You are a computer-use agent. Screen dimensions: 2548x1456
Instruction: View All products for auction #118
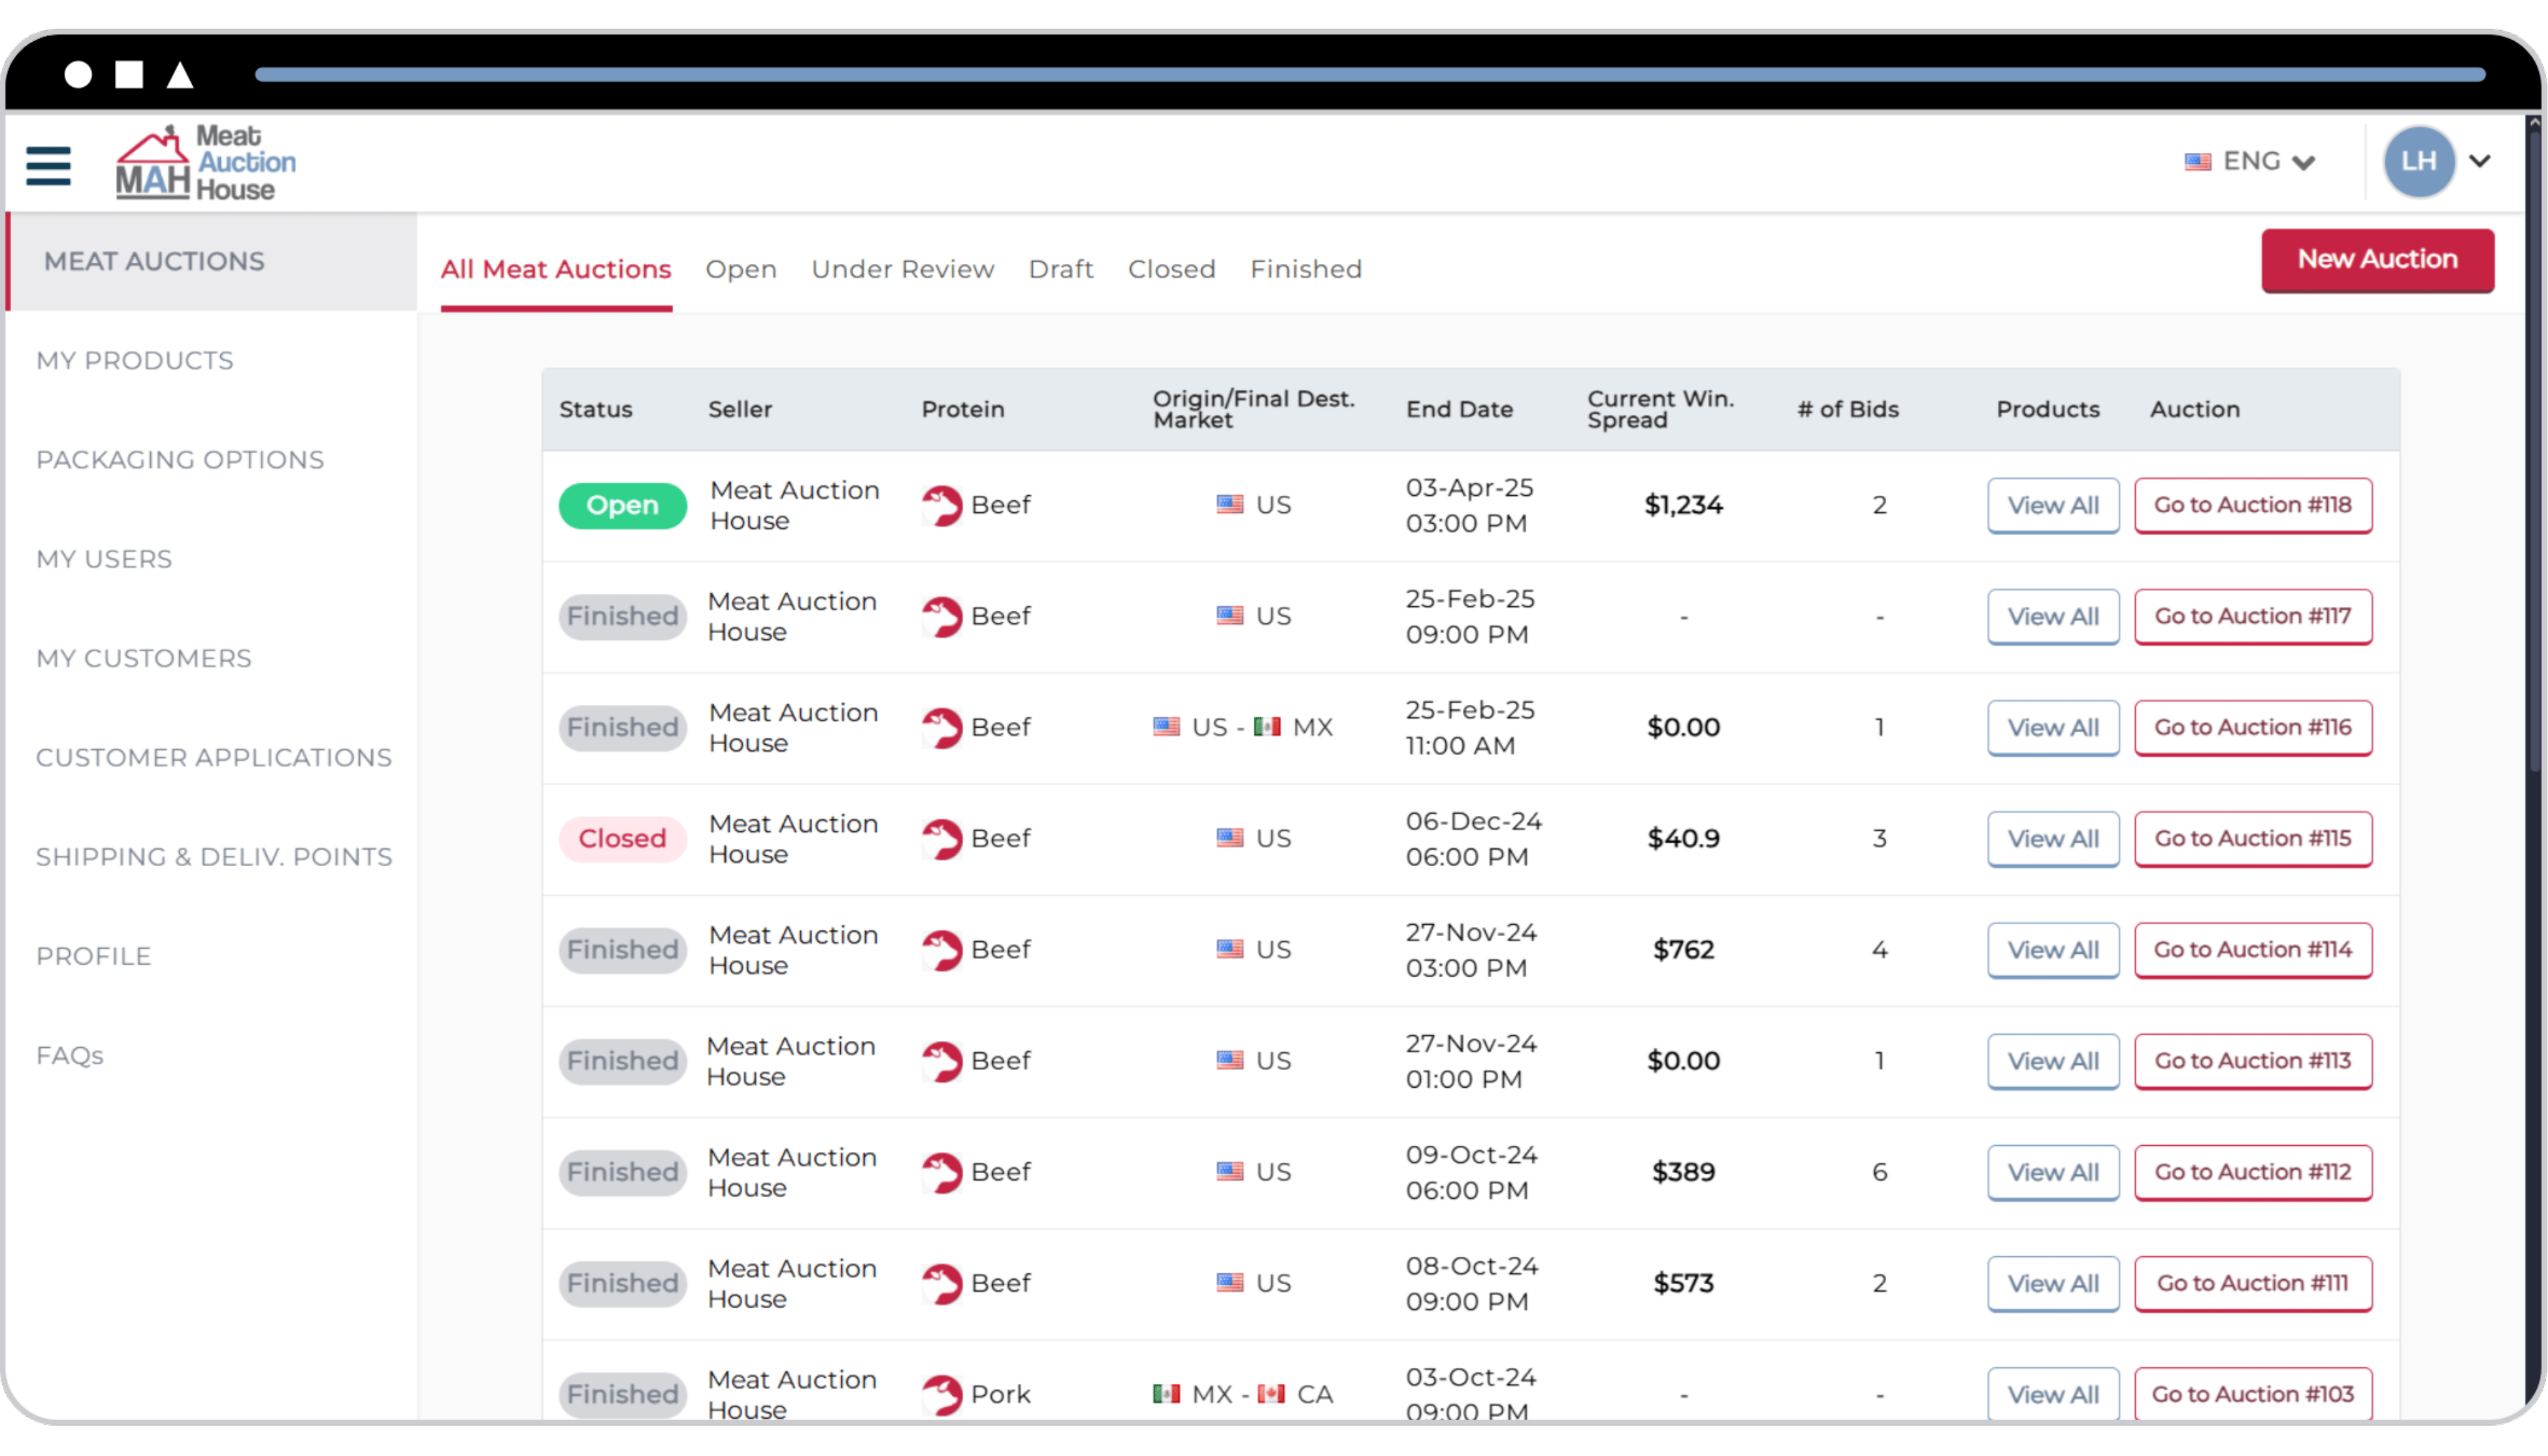(2053, 505)
